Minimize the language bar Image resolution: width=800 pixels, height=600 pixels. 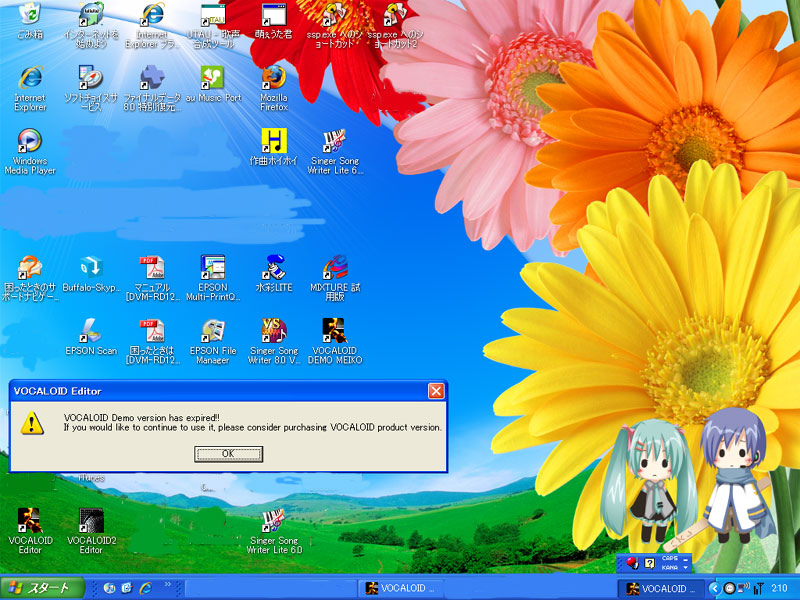pos(686,559)
